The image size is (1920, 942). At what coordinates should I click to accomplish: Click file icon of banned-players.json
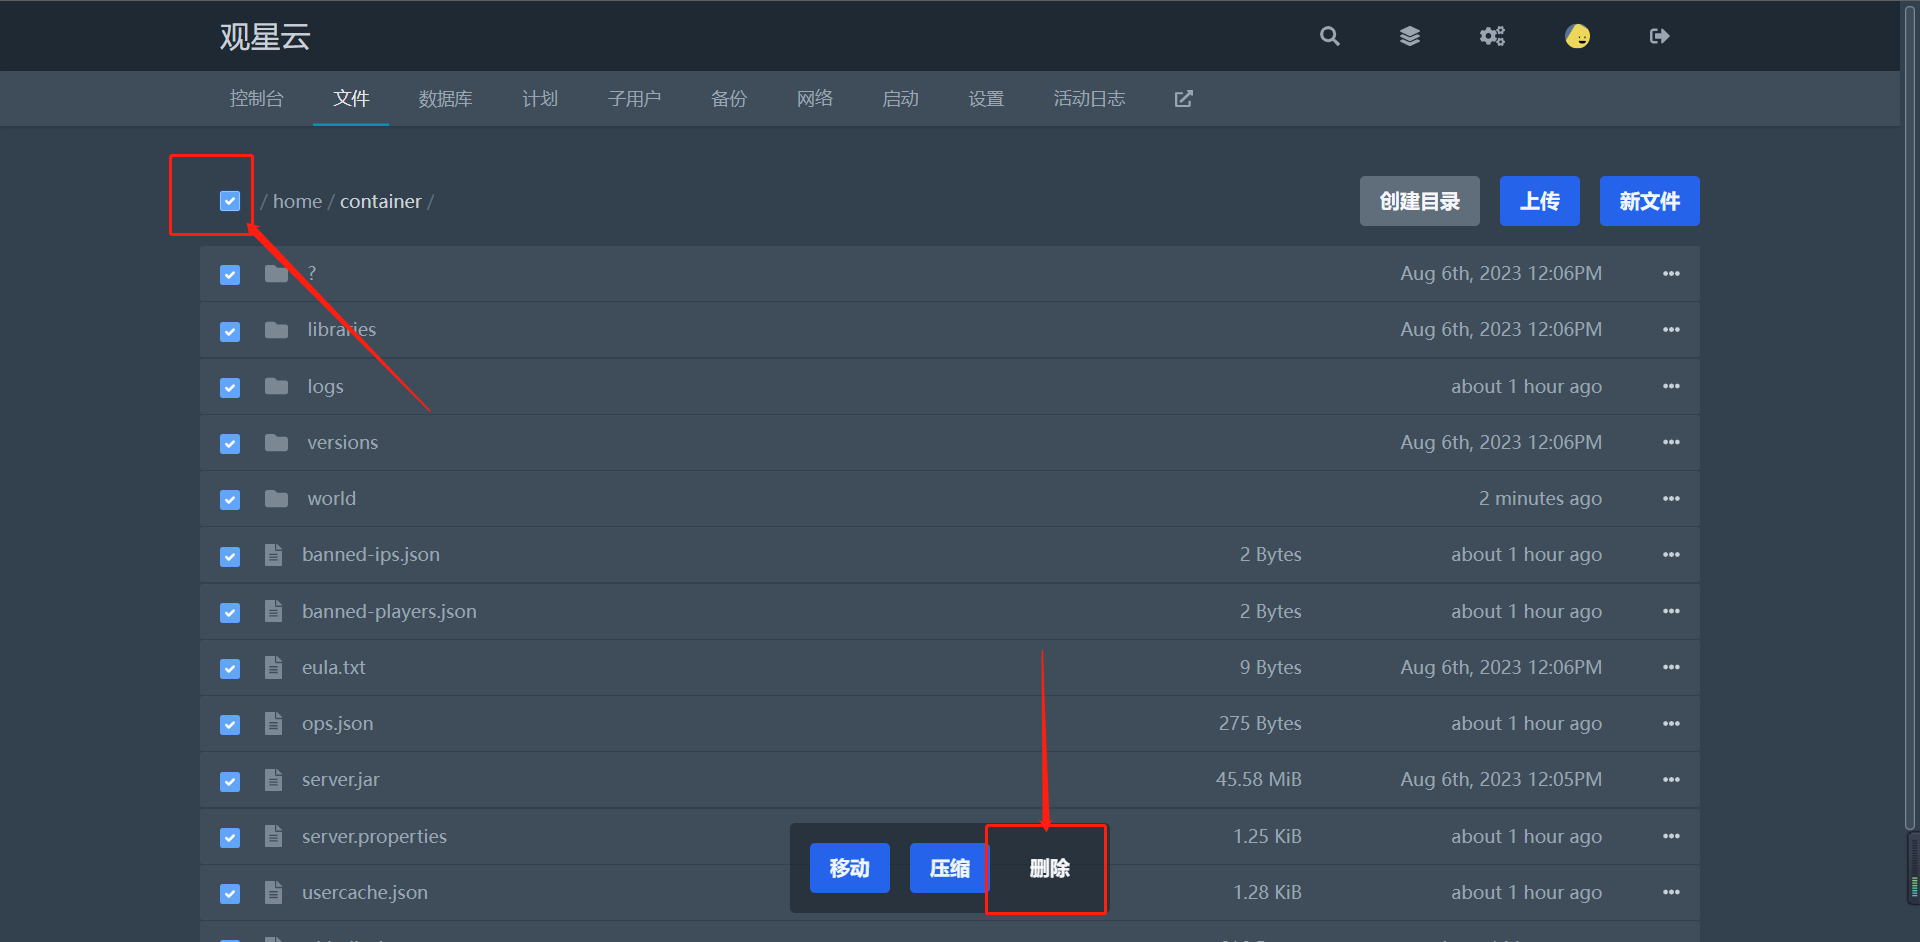coord(273,611)
